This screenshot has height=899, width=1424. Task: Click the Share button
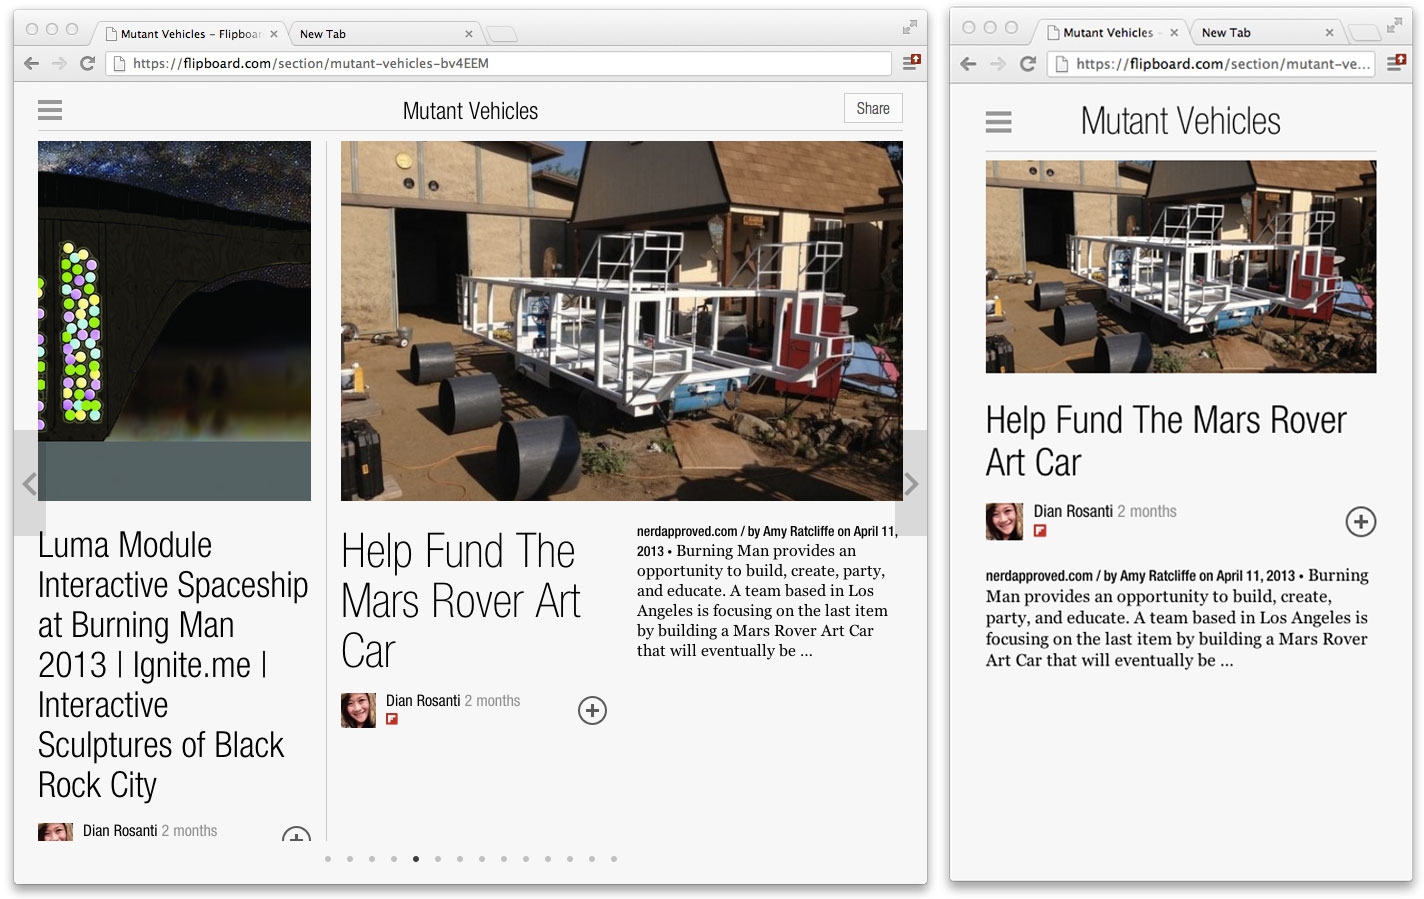click(x=873, y=108)
